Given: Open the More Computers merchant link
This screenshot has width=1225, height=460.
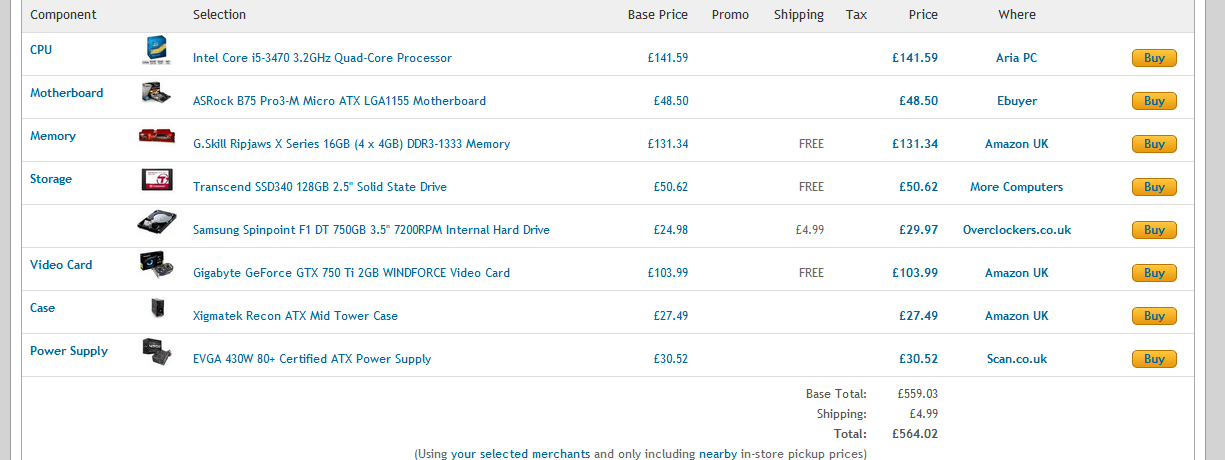Looking at the screenshot, I should (1016, 187).
